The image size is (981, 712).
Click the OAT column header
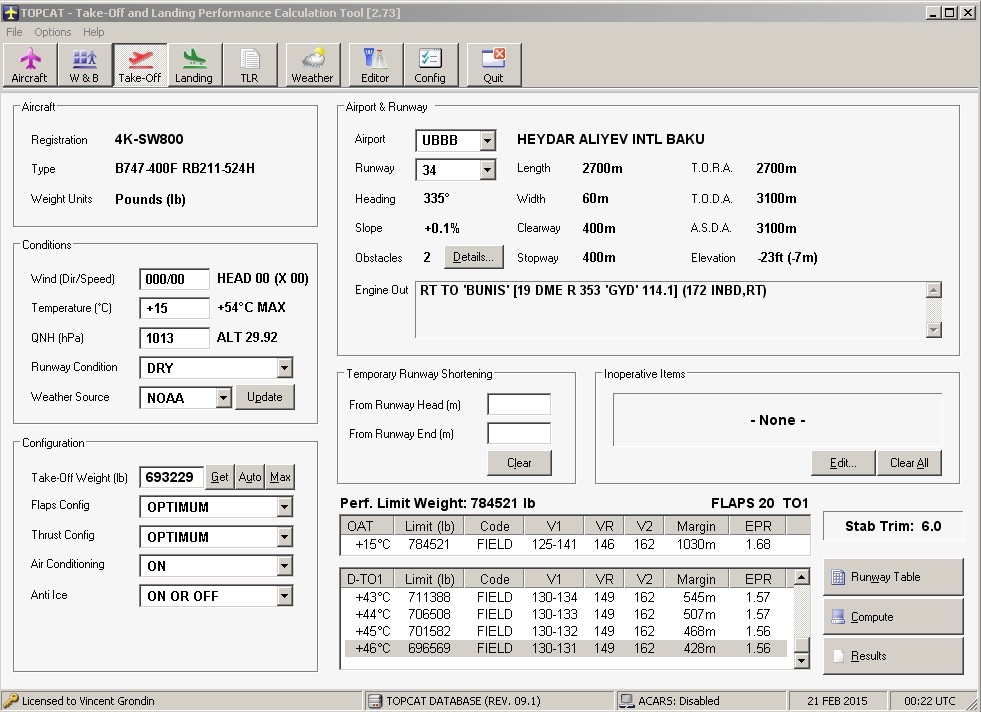point(367,526)
